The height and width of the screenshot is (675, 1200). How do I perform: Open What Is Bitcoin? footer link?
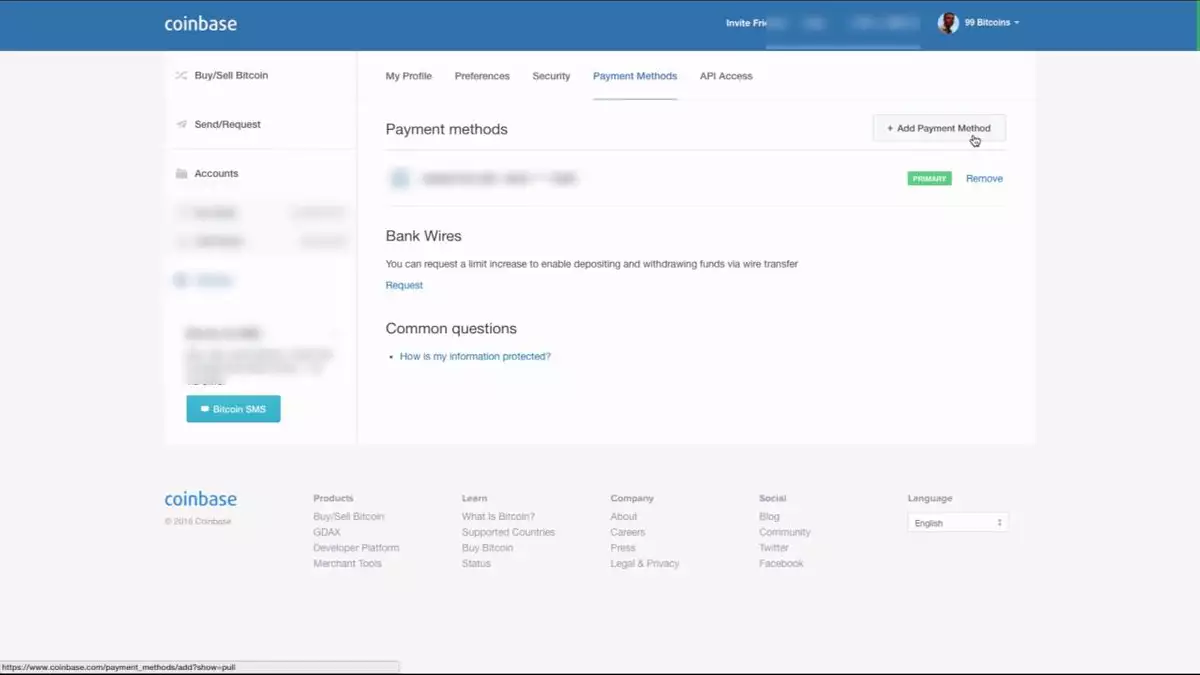coord(498,516)
